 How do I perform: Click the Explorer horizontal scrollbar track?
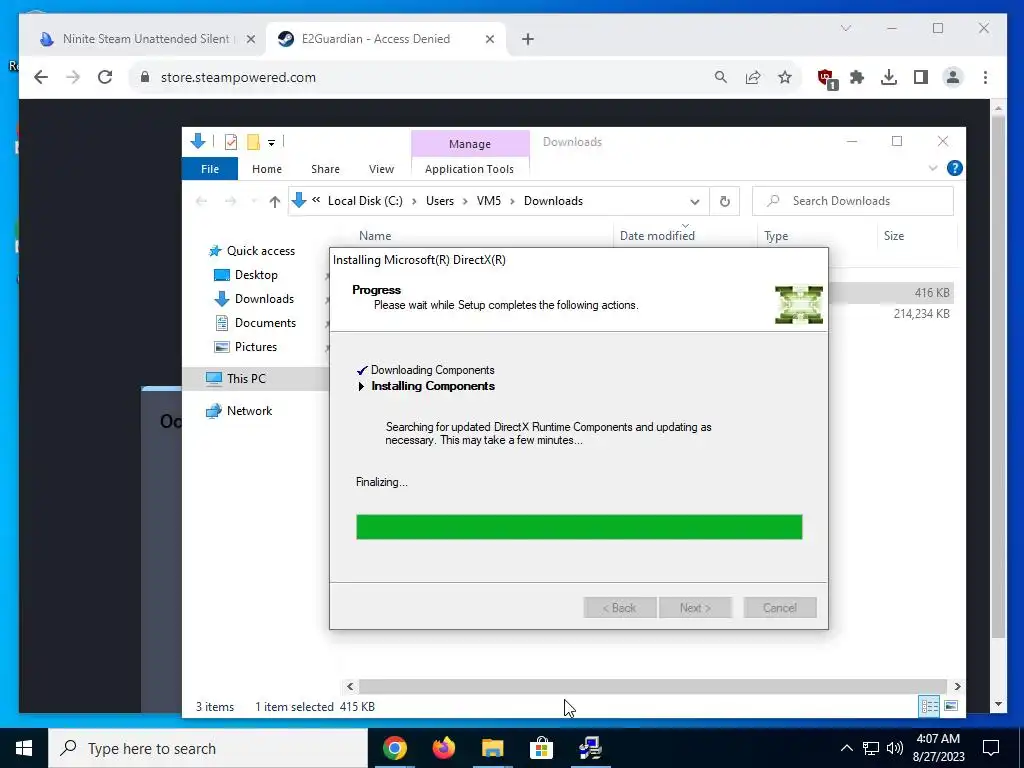pyautogui.click(x=653, y=686)
